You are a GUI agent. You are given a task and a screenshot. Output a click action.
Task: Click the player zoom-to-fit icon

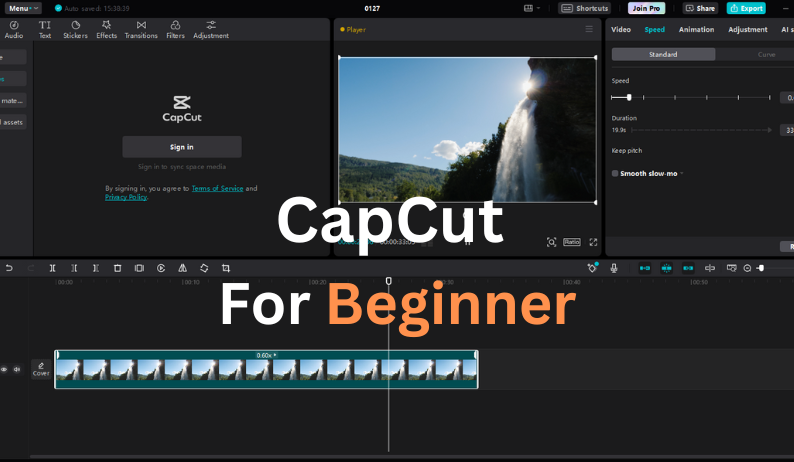point(551,242)
